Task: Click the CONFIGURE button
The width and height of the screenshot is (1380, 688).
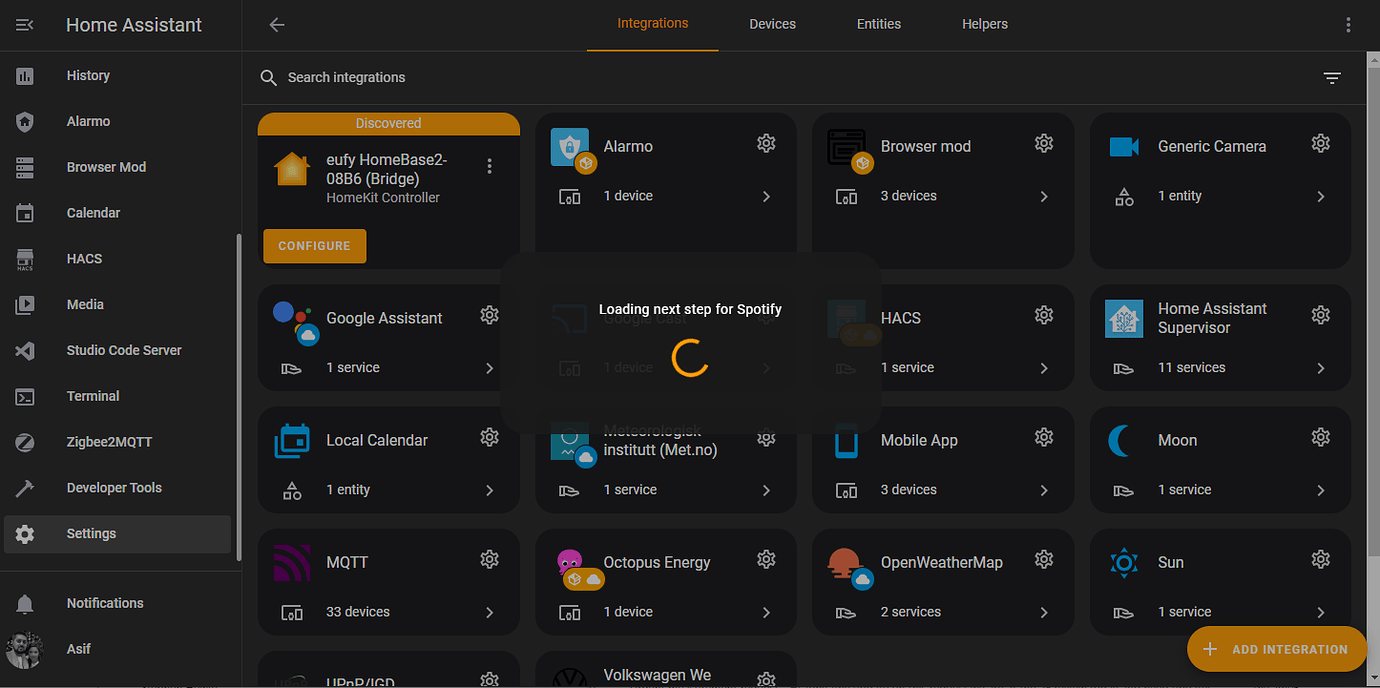Action: point(315,246)
